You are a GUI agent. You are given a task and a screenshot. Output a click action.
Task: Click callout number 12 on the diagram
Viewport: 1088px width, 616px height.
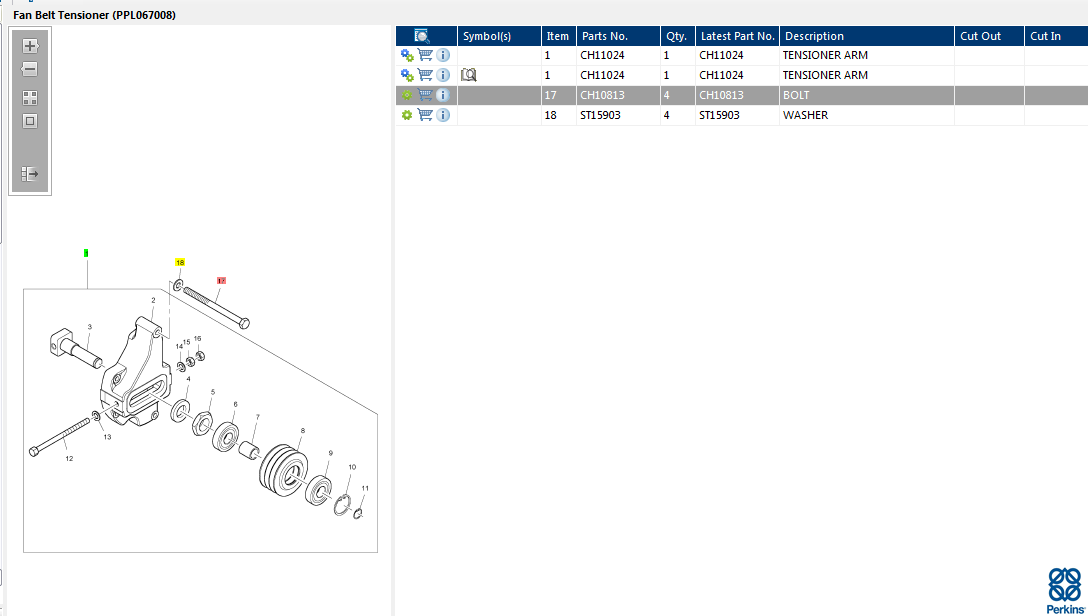pos(69,459)
